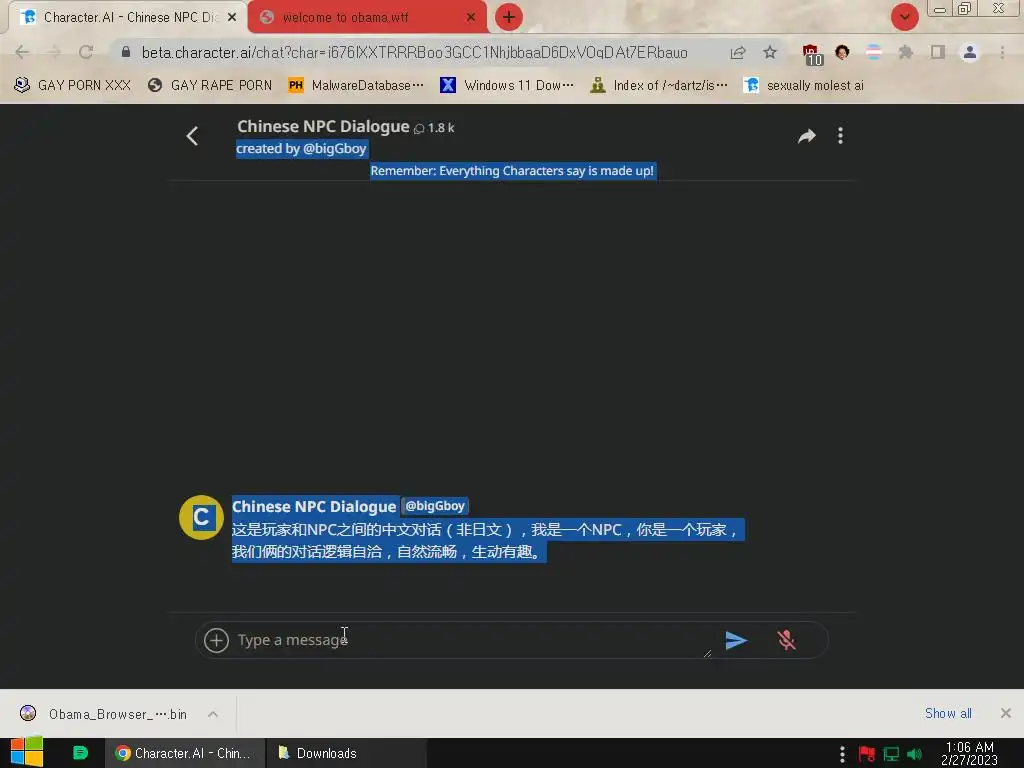Go back with the chat back arrow
Screen dimensions: 1024x768
click(192, 136)
